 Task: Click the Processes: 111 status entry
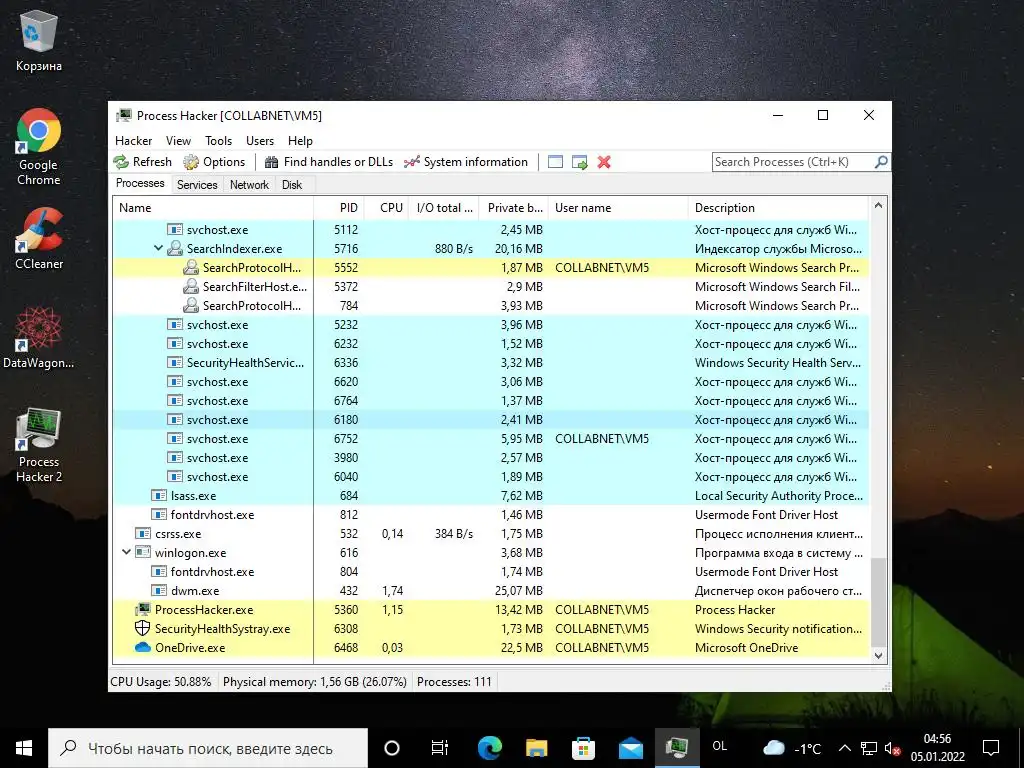tap(454, 682)
